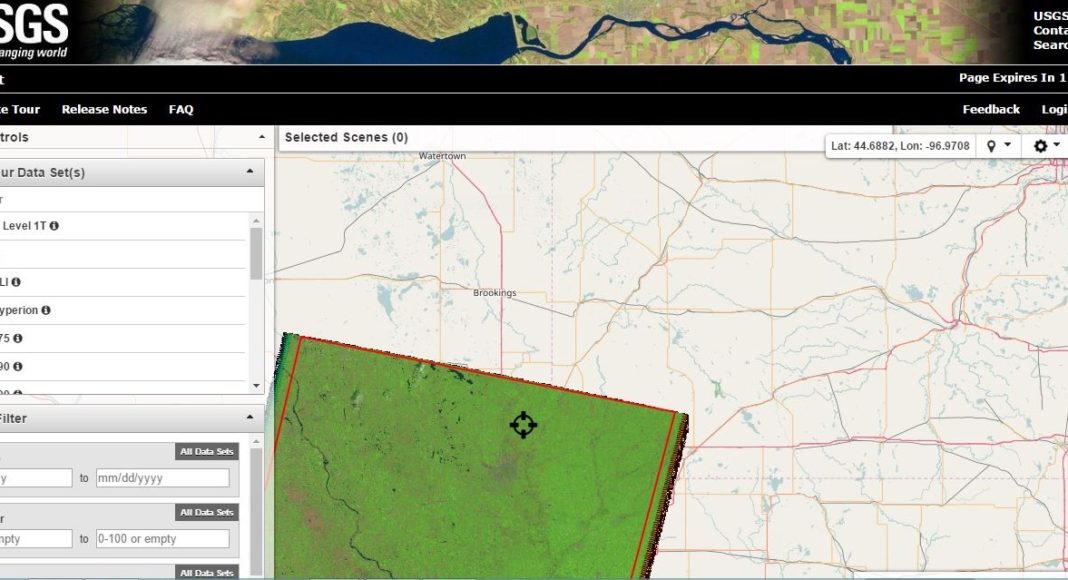Open the FAQ menu item
Viewport: 1068px width, 580px height.
181,109
